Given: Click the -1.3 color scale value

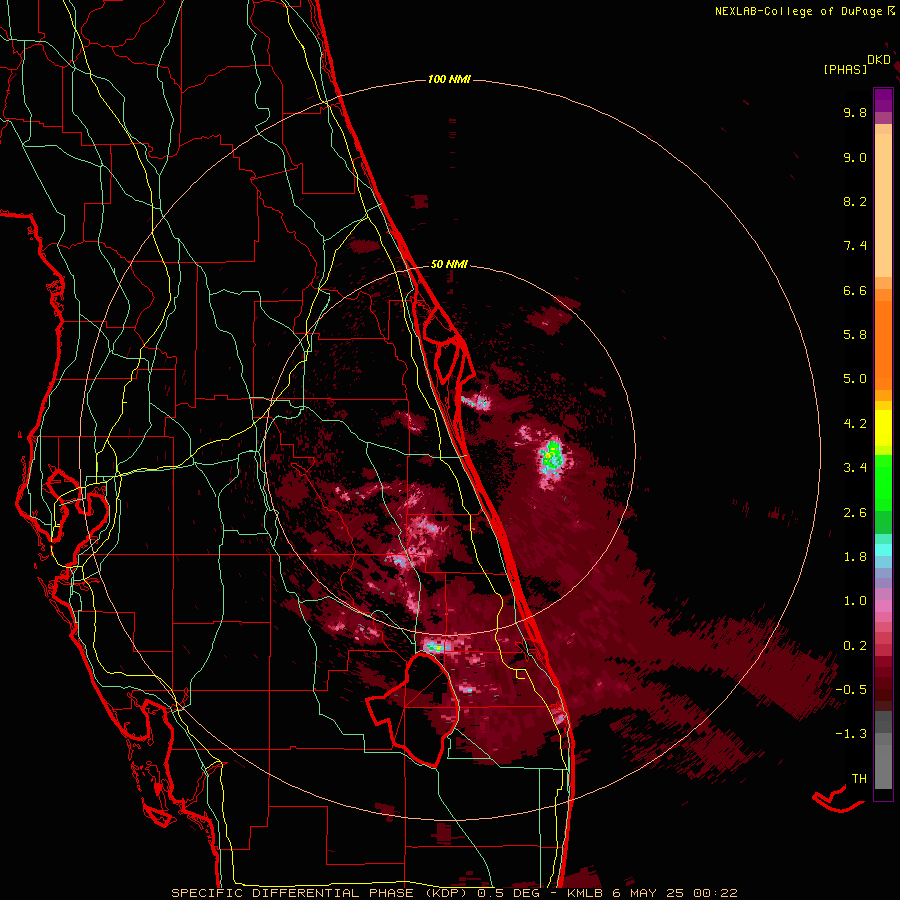Looking at the screenshot, I should (851, 734).
